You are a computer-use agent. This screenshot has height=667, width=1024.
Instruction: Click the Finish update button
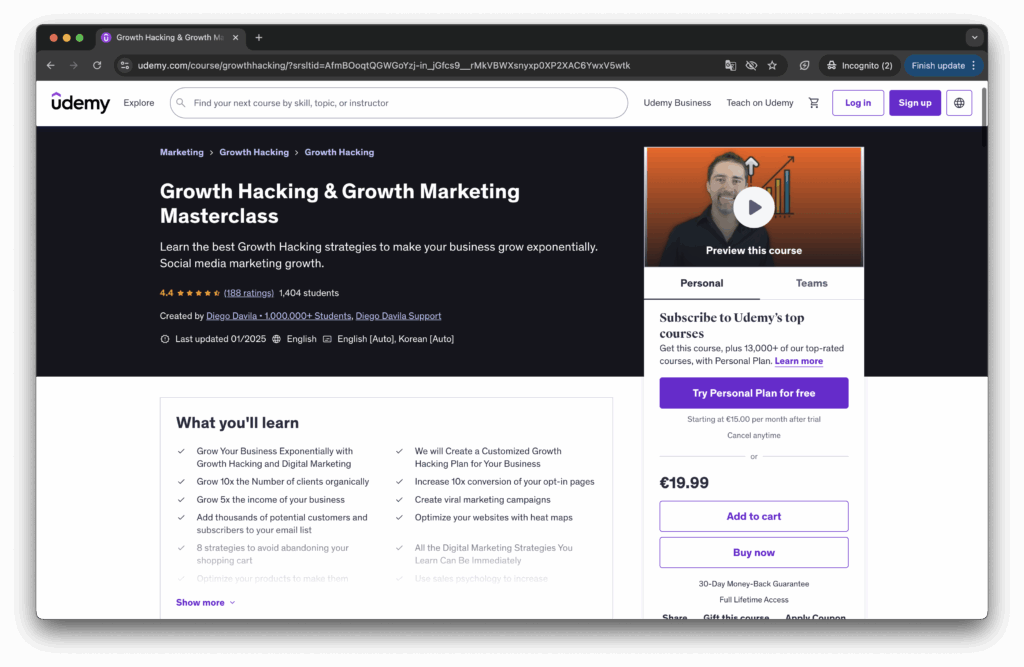[943, 65]
